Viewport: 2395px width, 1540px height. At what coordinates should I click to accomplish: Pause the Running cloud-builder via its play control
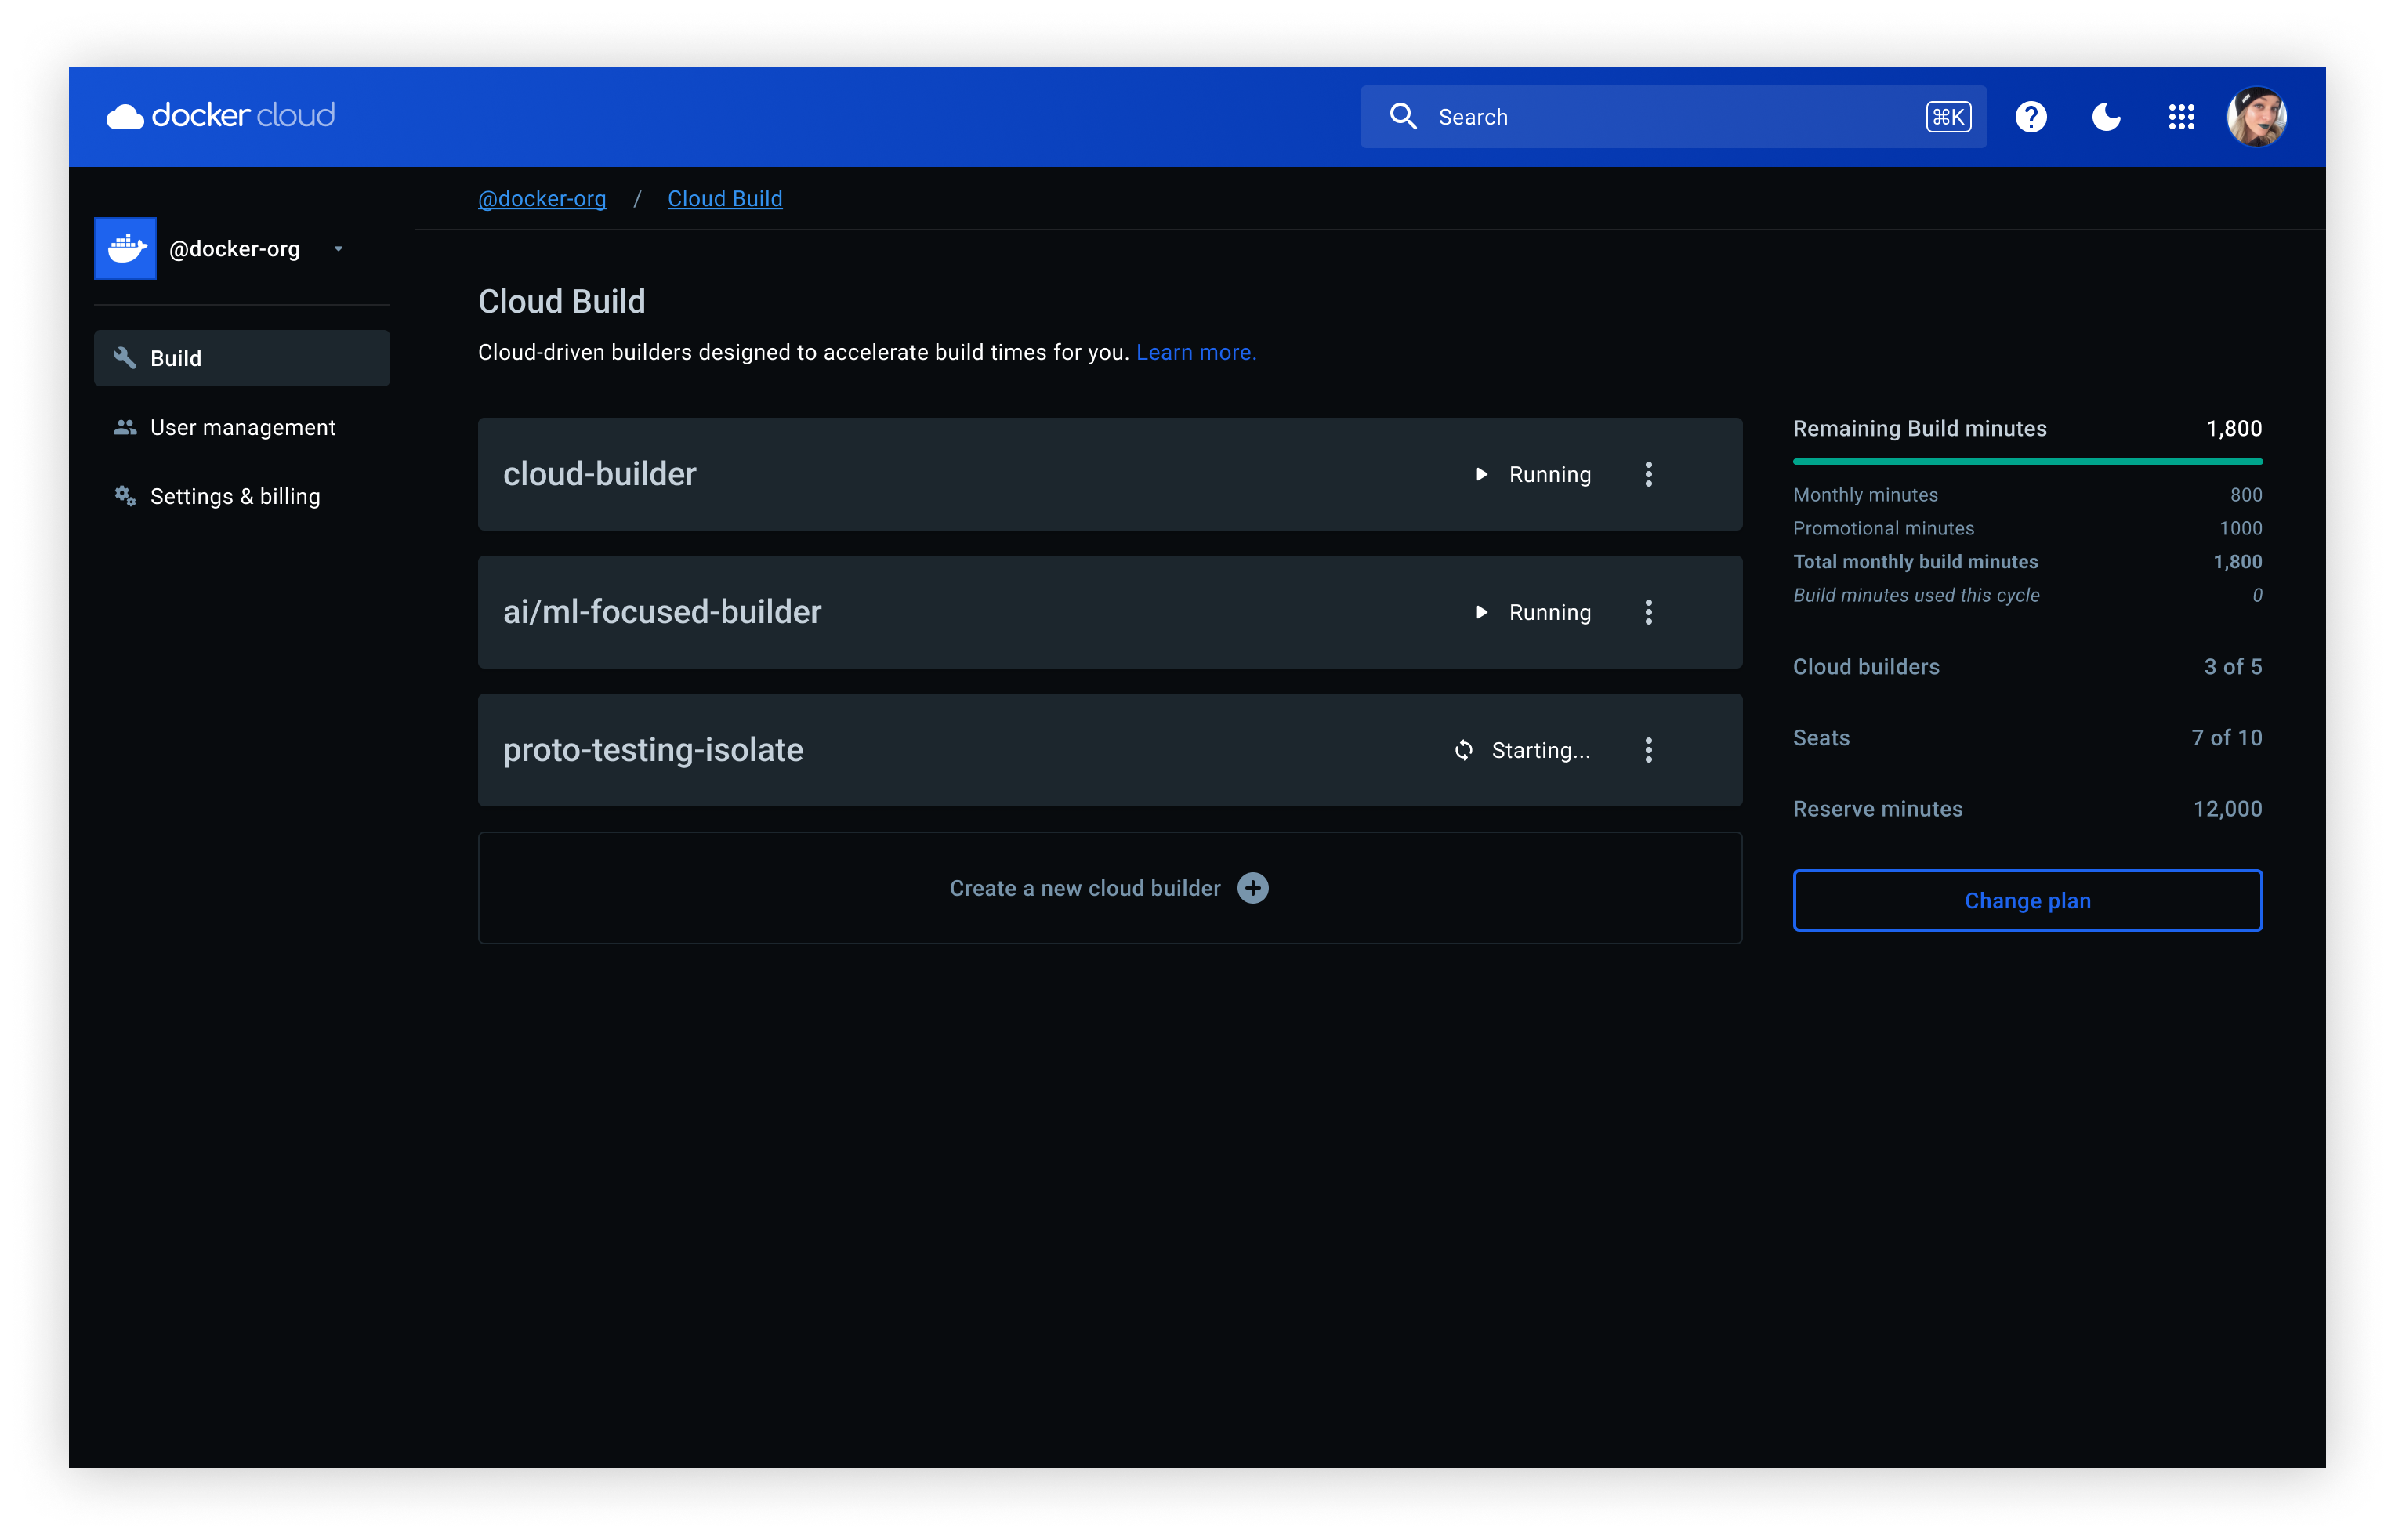pyautogui.click(x=1482, y=474)
